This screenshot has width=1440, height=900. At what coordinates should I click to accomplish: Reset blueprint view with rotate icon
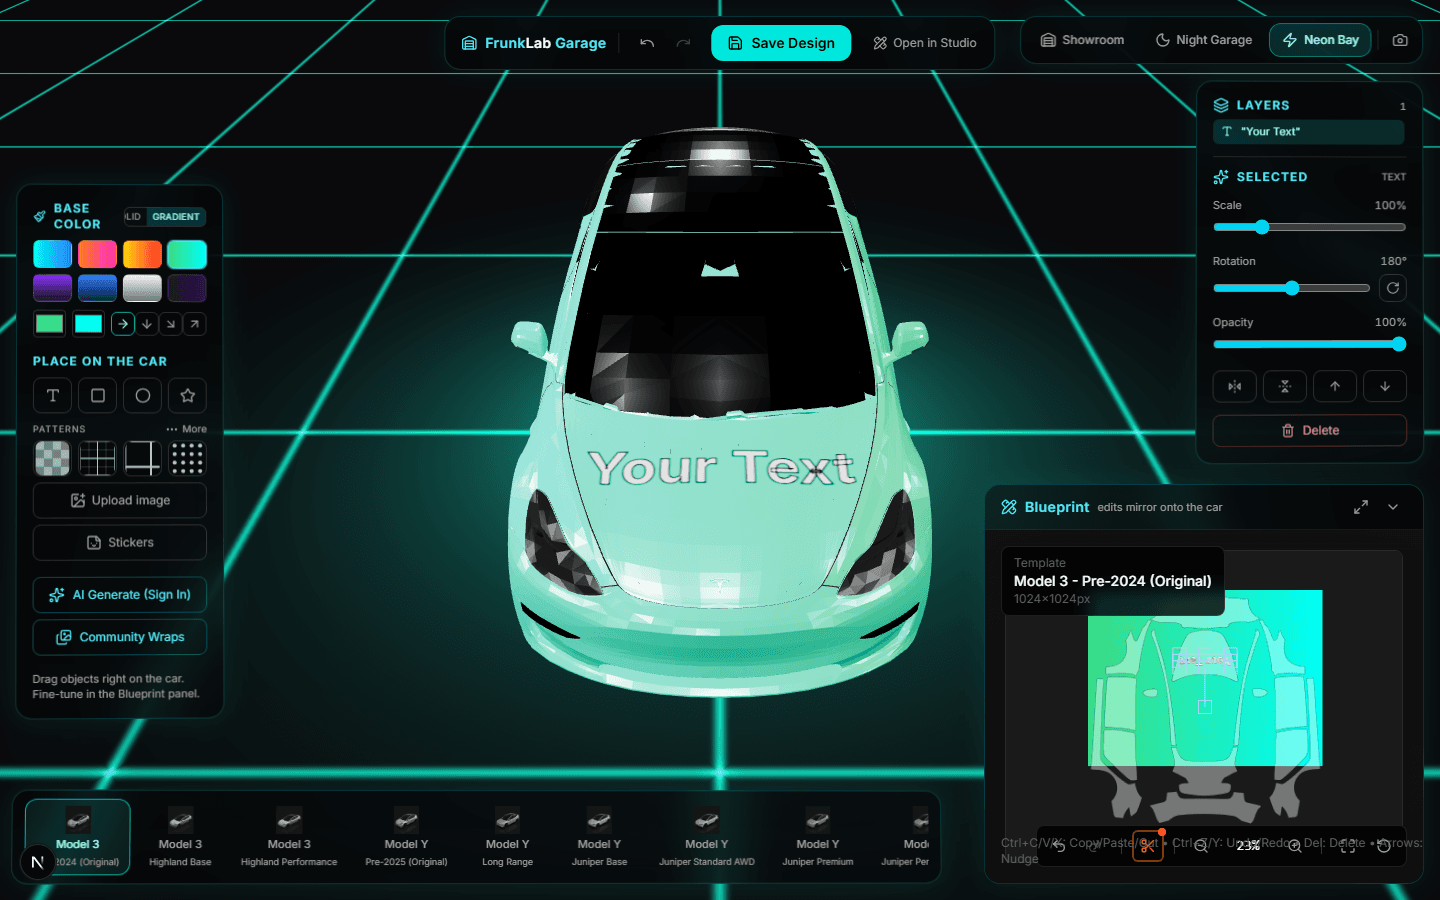[x=1384, y=846]
